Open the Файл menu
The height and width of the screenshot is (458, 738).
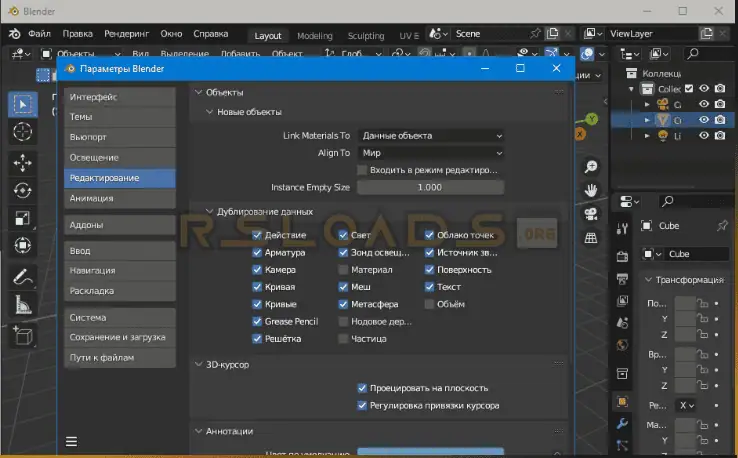[40, 34]
